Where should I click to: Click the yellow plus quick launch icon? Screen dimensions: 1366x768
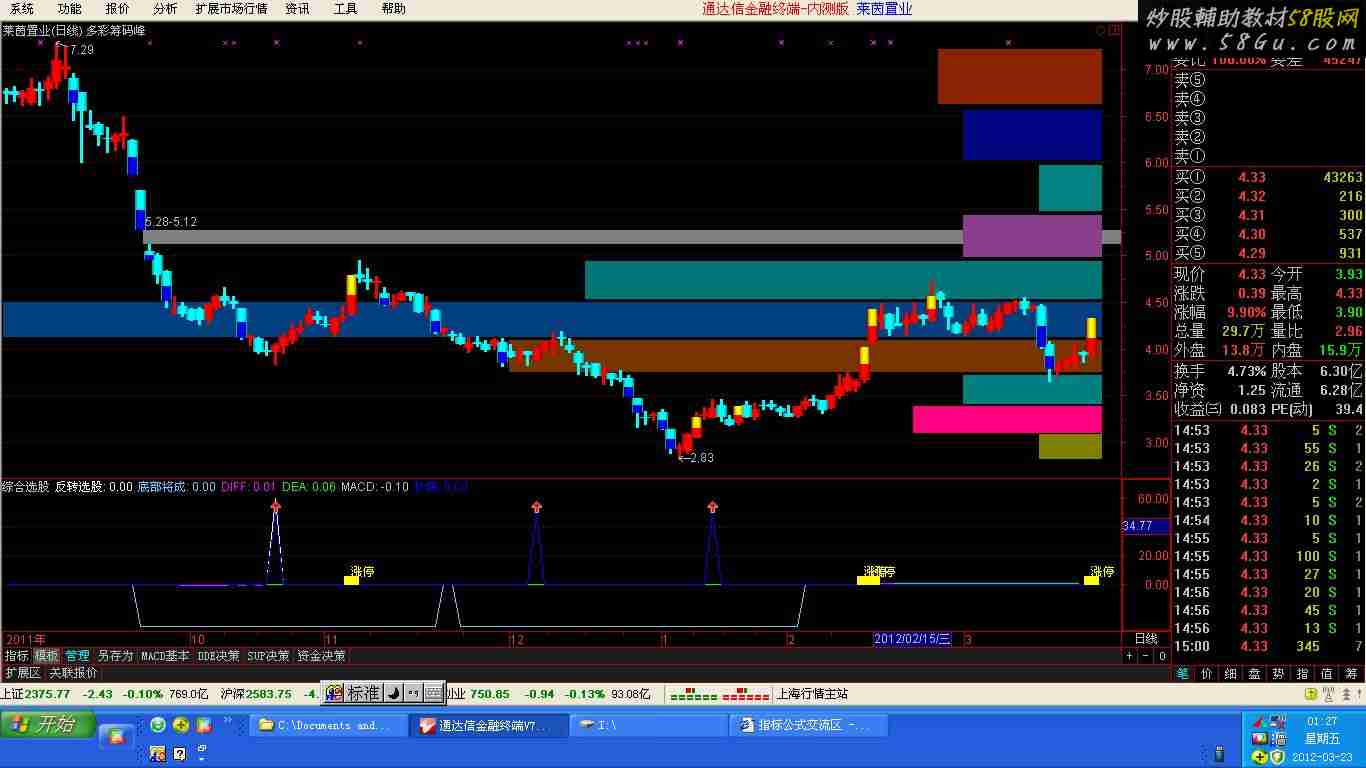181,725
